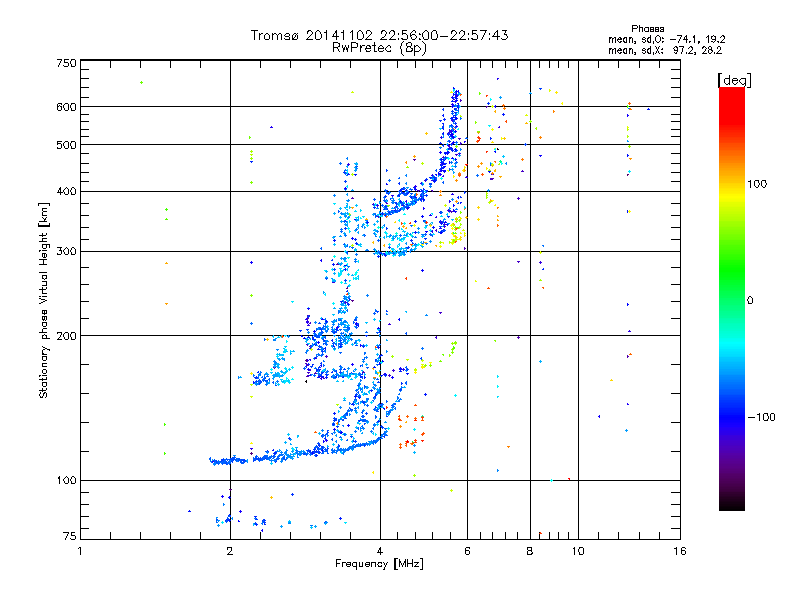Click the y-axis tick label "75"
Viewport: 800px width, 600px height.
(70, 536)
